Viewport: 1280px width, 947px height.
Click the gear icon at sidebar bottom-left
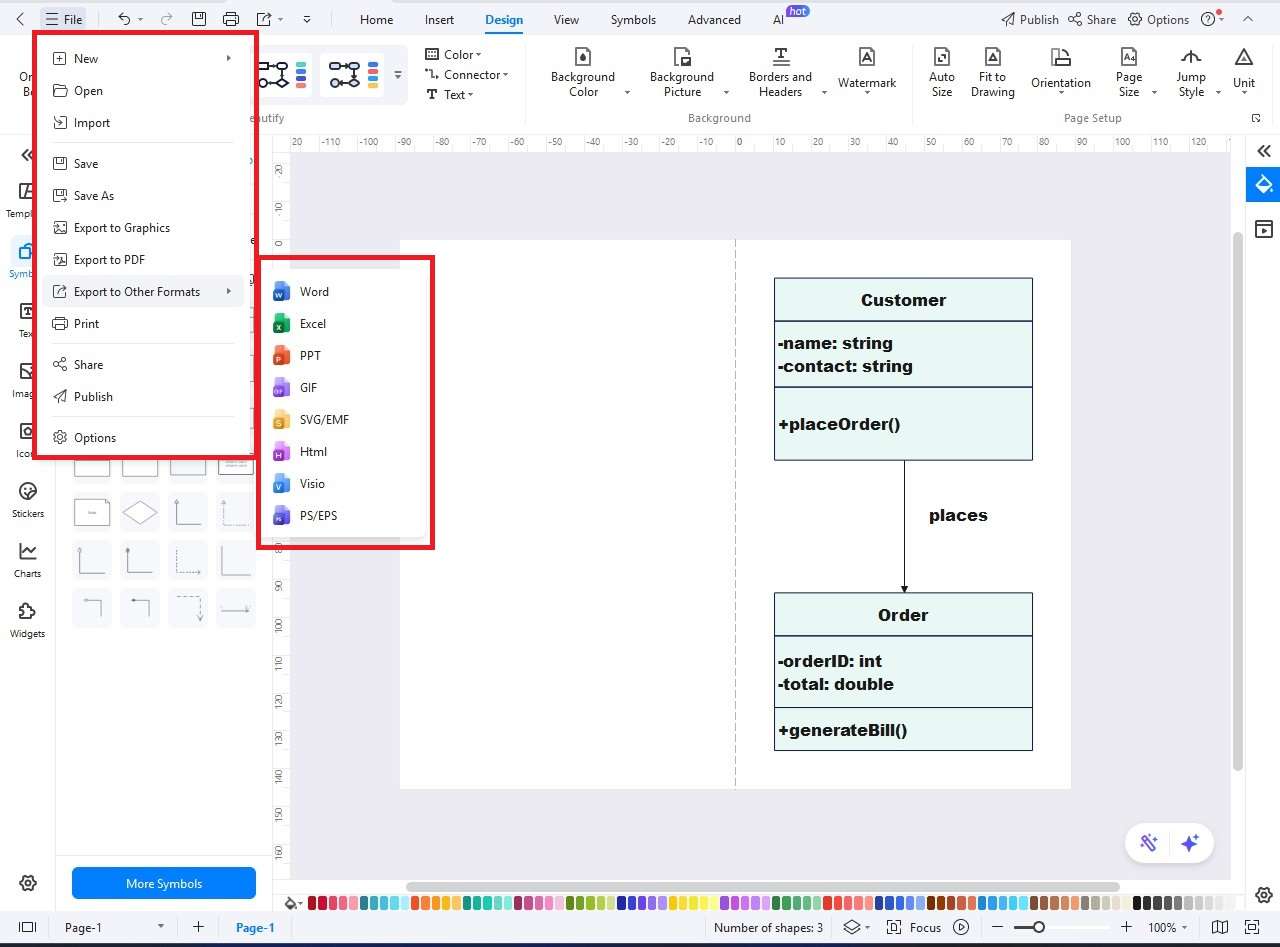coord(28,883)
